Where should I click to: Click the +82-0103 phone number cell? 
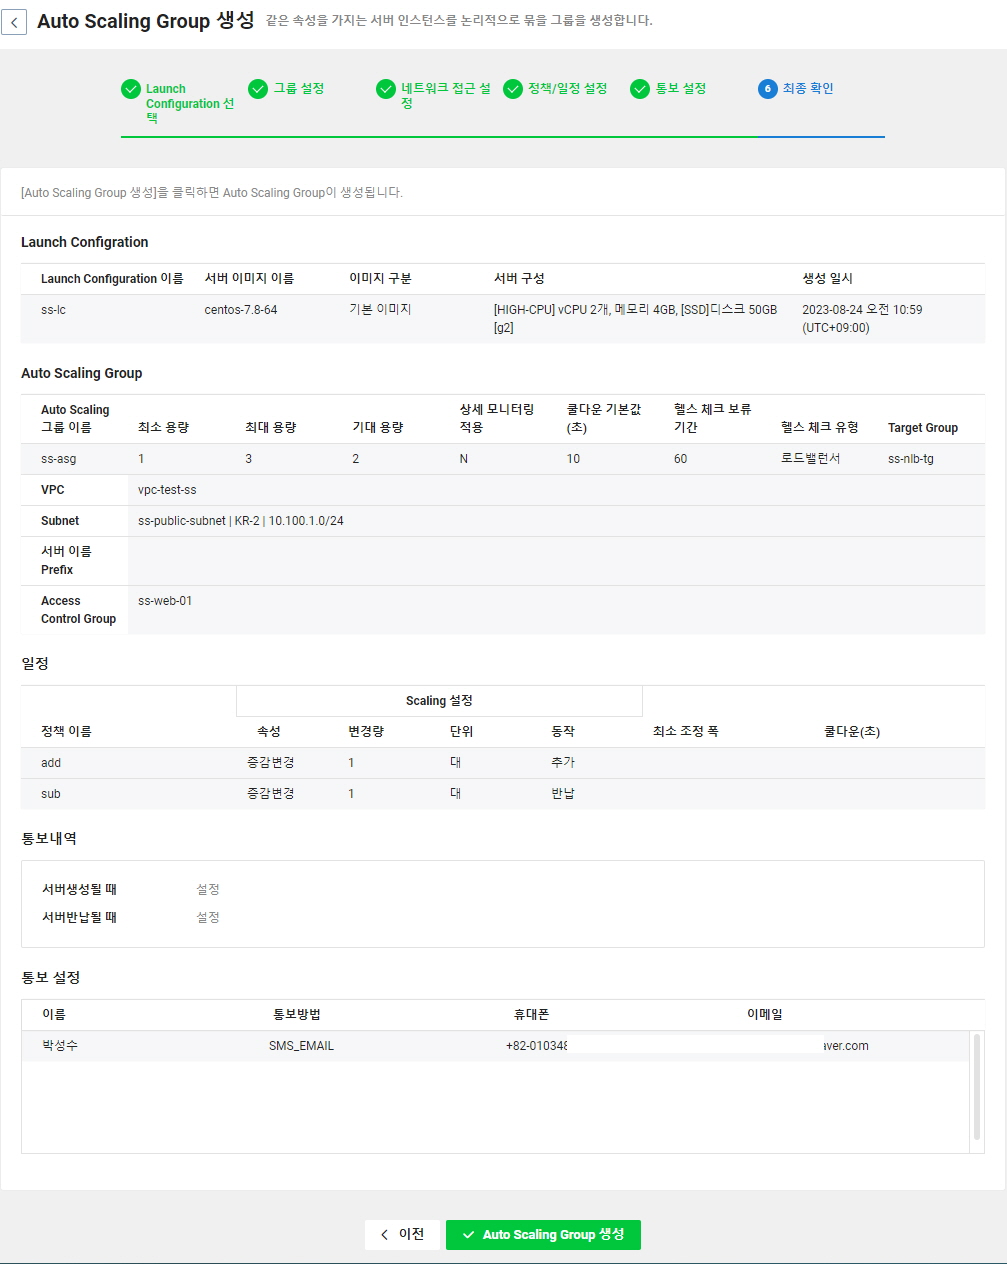(x=537, y=1046)
